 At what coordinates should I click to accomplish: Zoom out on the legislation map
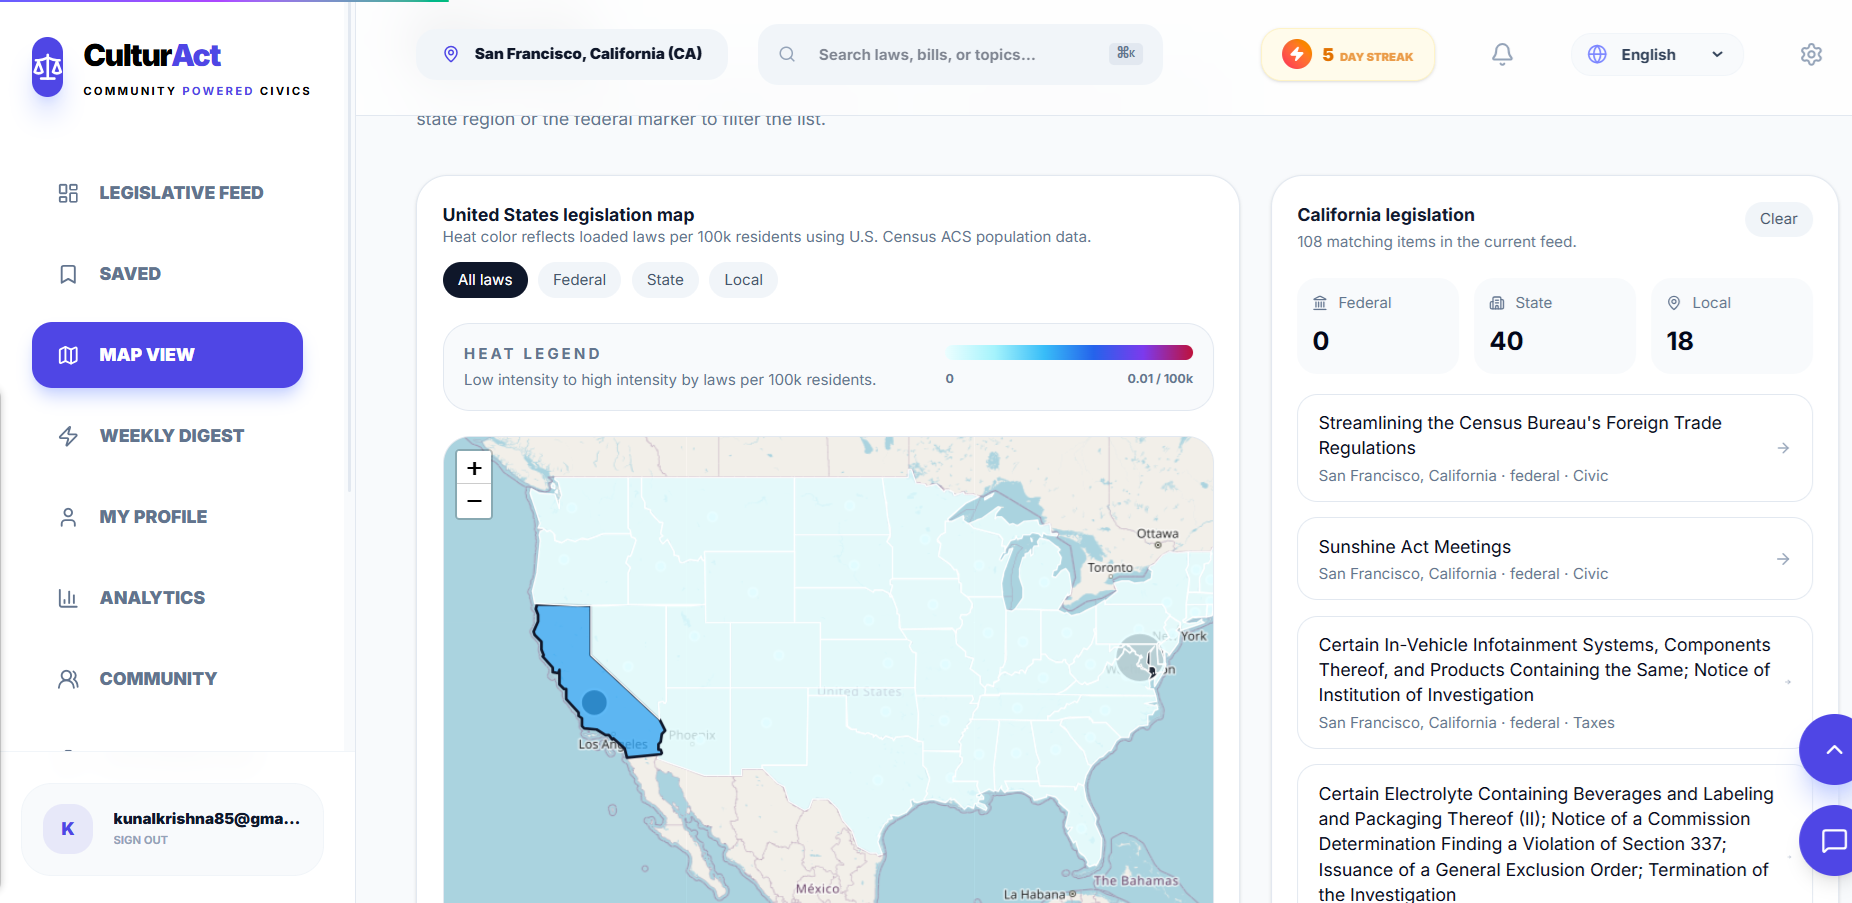[x=474, y=501]
